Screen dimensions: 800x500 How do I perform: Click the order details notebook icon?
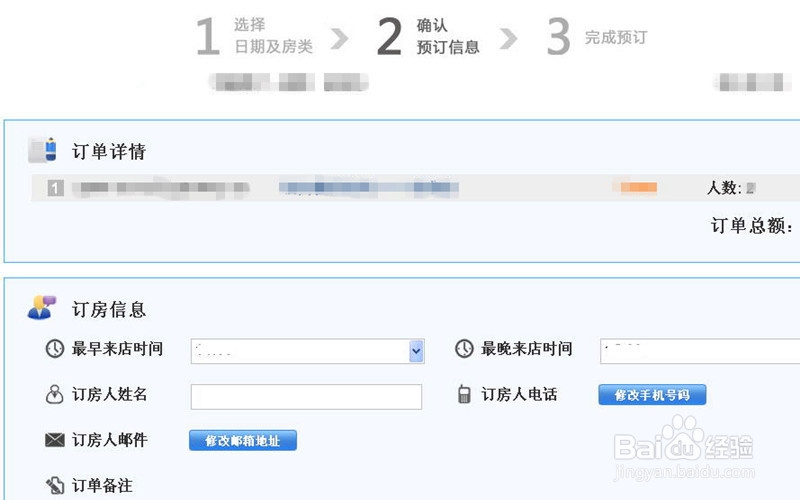click(42, 150)
